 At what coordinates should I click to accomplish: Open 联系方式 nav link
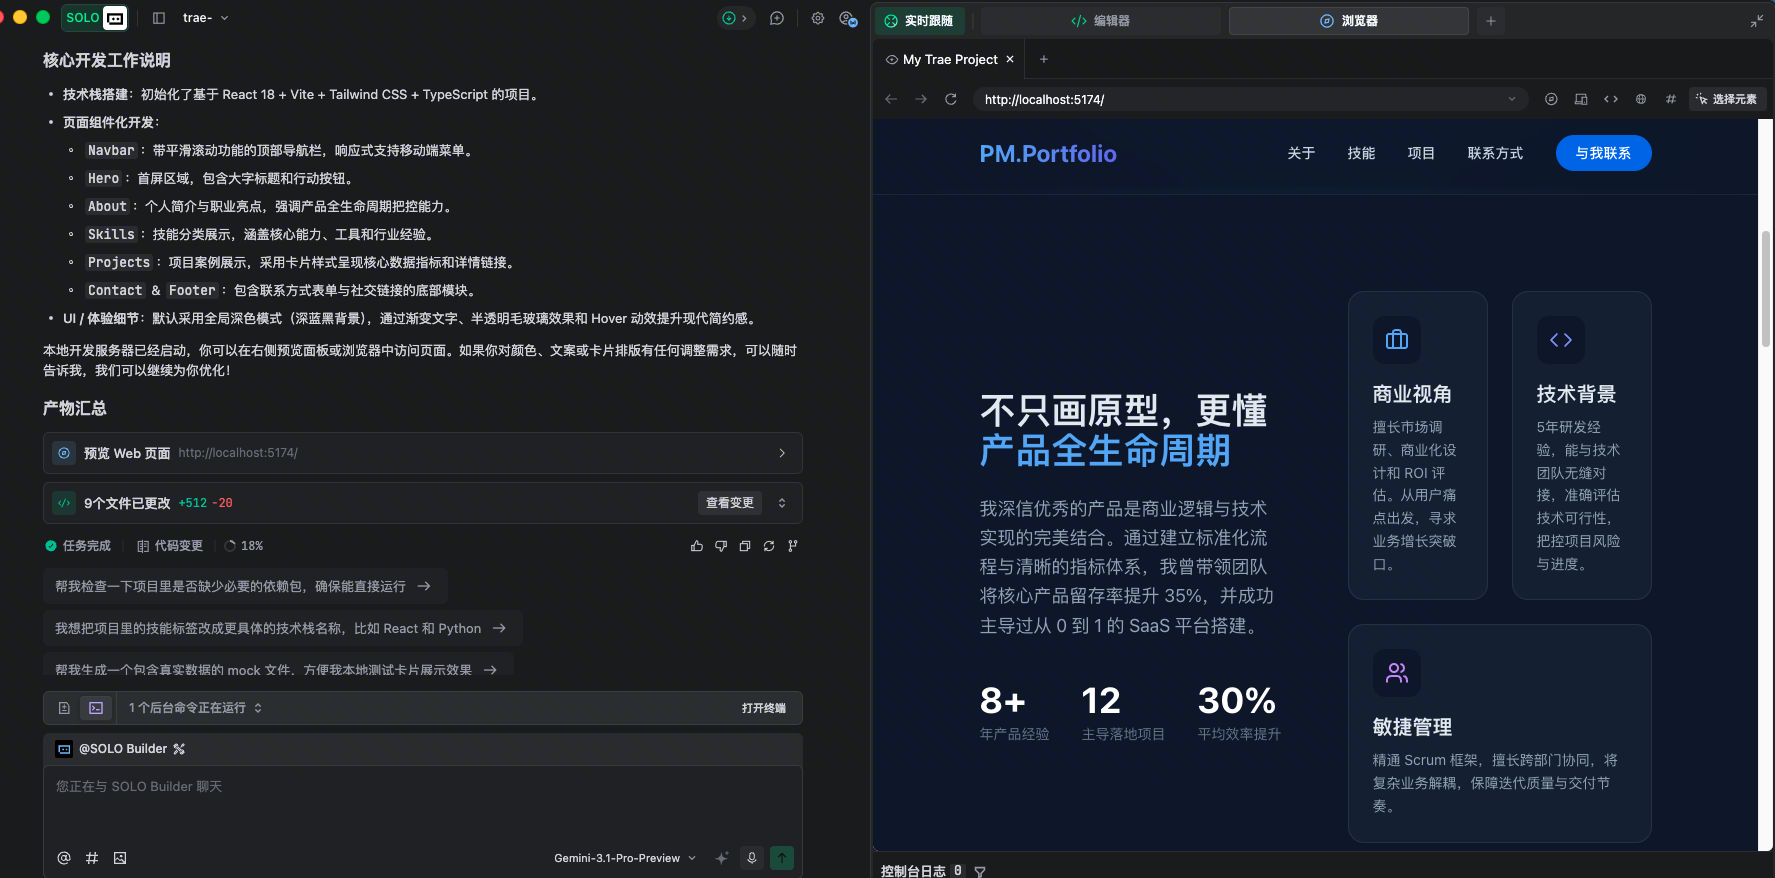pyautogui.click(x=1495, y=153)
